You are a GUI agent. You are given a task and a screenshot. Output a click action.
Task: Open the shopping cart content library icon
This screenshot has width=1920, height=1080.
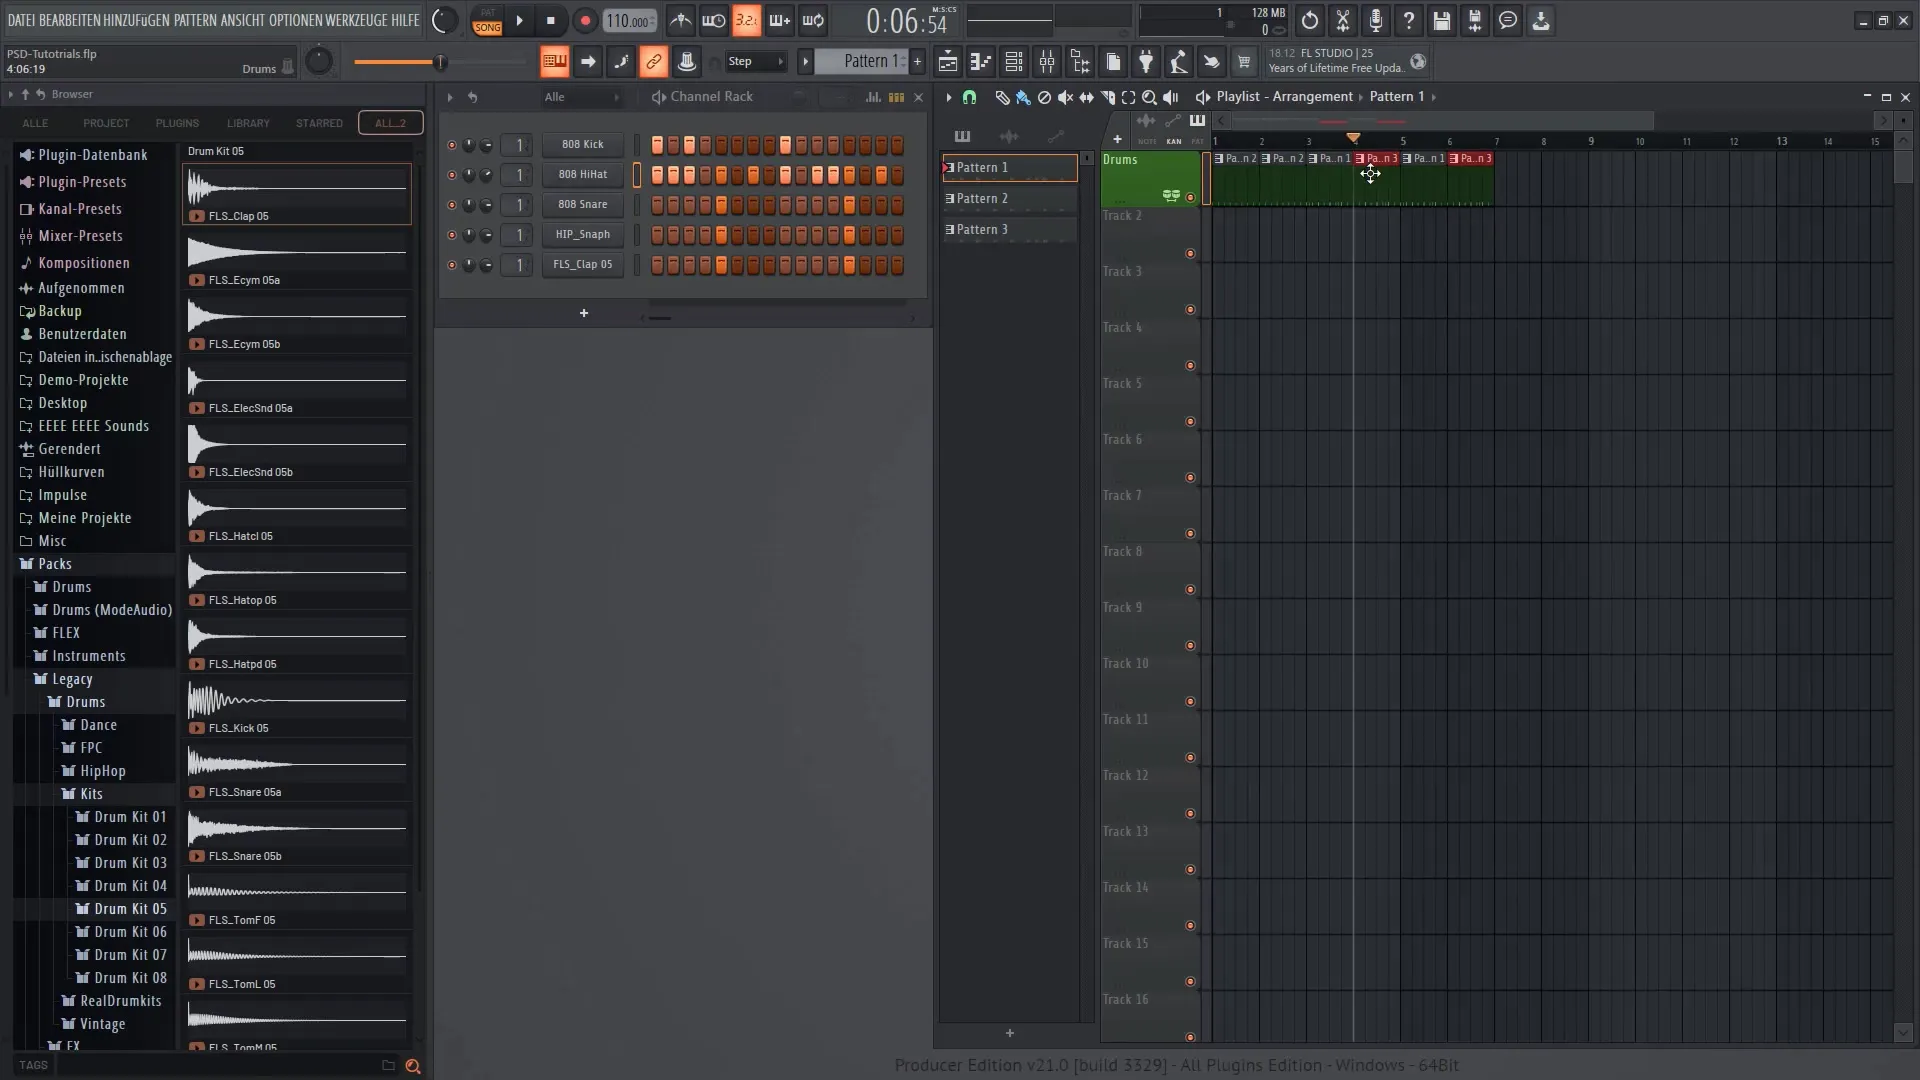click(x=1244, y=62)
